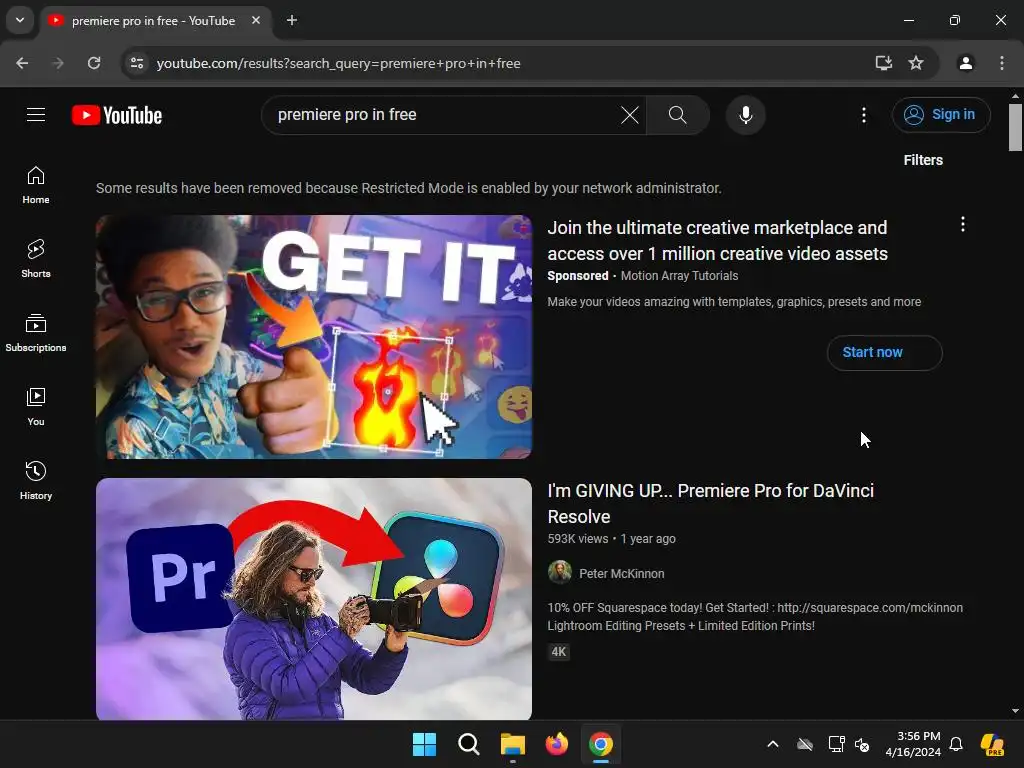This screenshot has width=1024, height=768.
Task: Start voice search with the microphone
Action: point(745,115)
